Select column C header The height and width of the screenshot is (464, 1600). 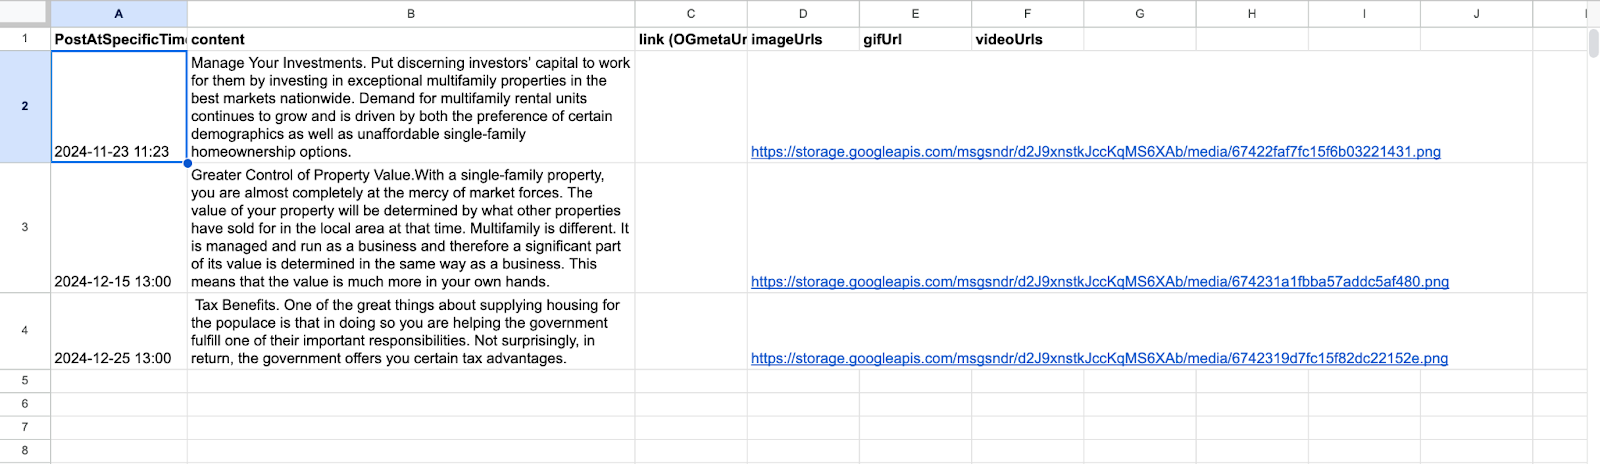[691, 14]
